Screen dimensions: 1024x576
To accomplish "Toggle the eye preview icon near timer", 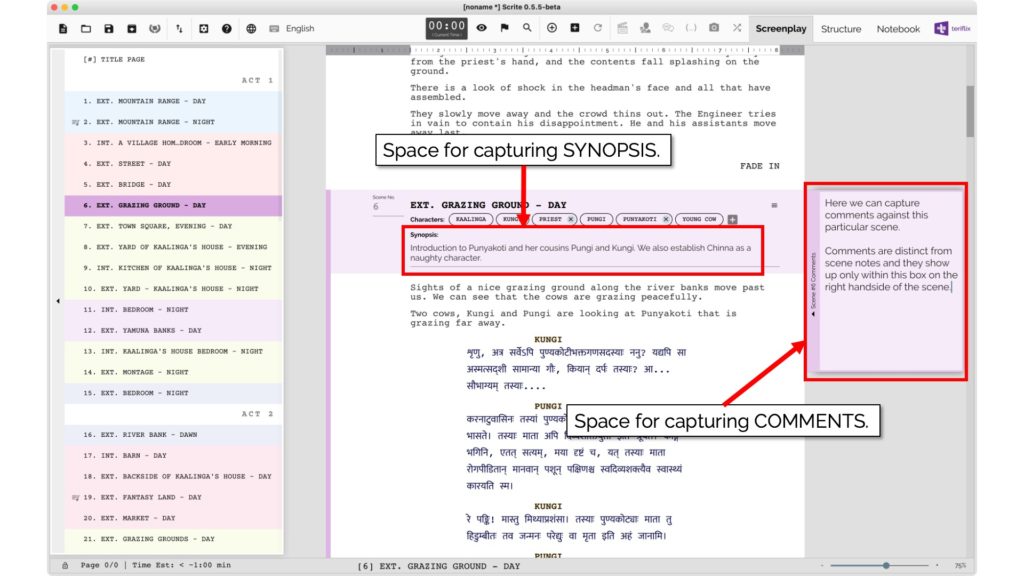I will [x=482, y=28].
